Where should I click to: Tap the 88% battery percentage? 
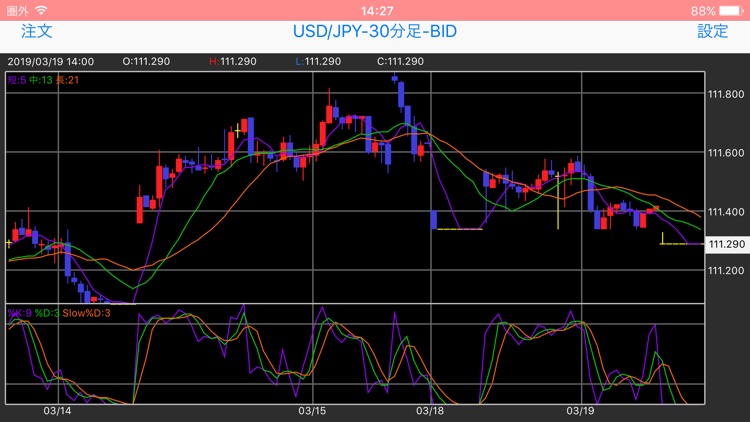(703, 11)
